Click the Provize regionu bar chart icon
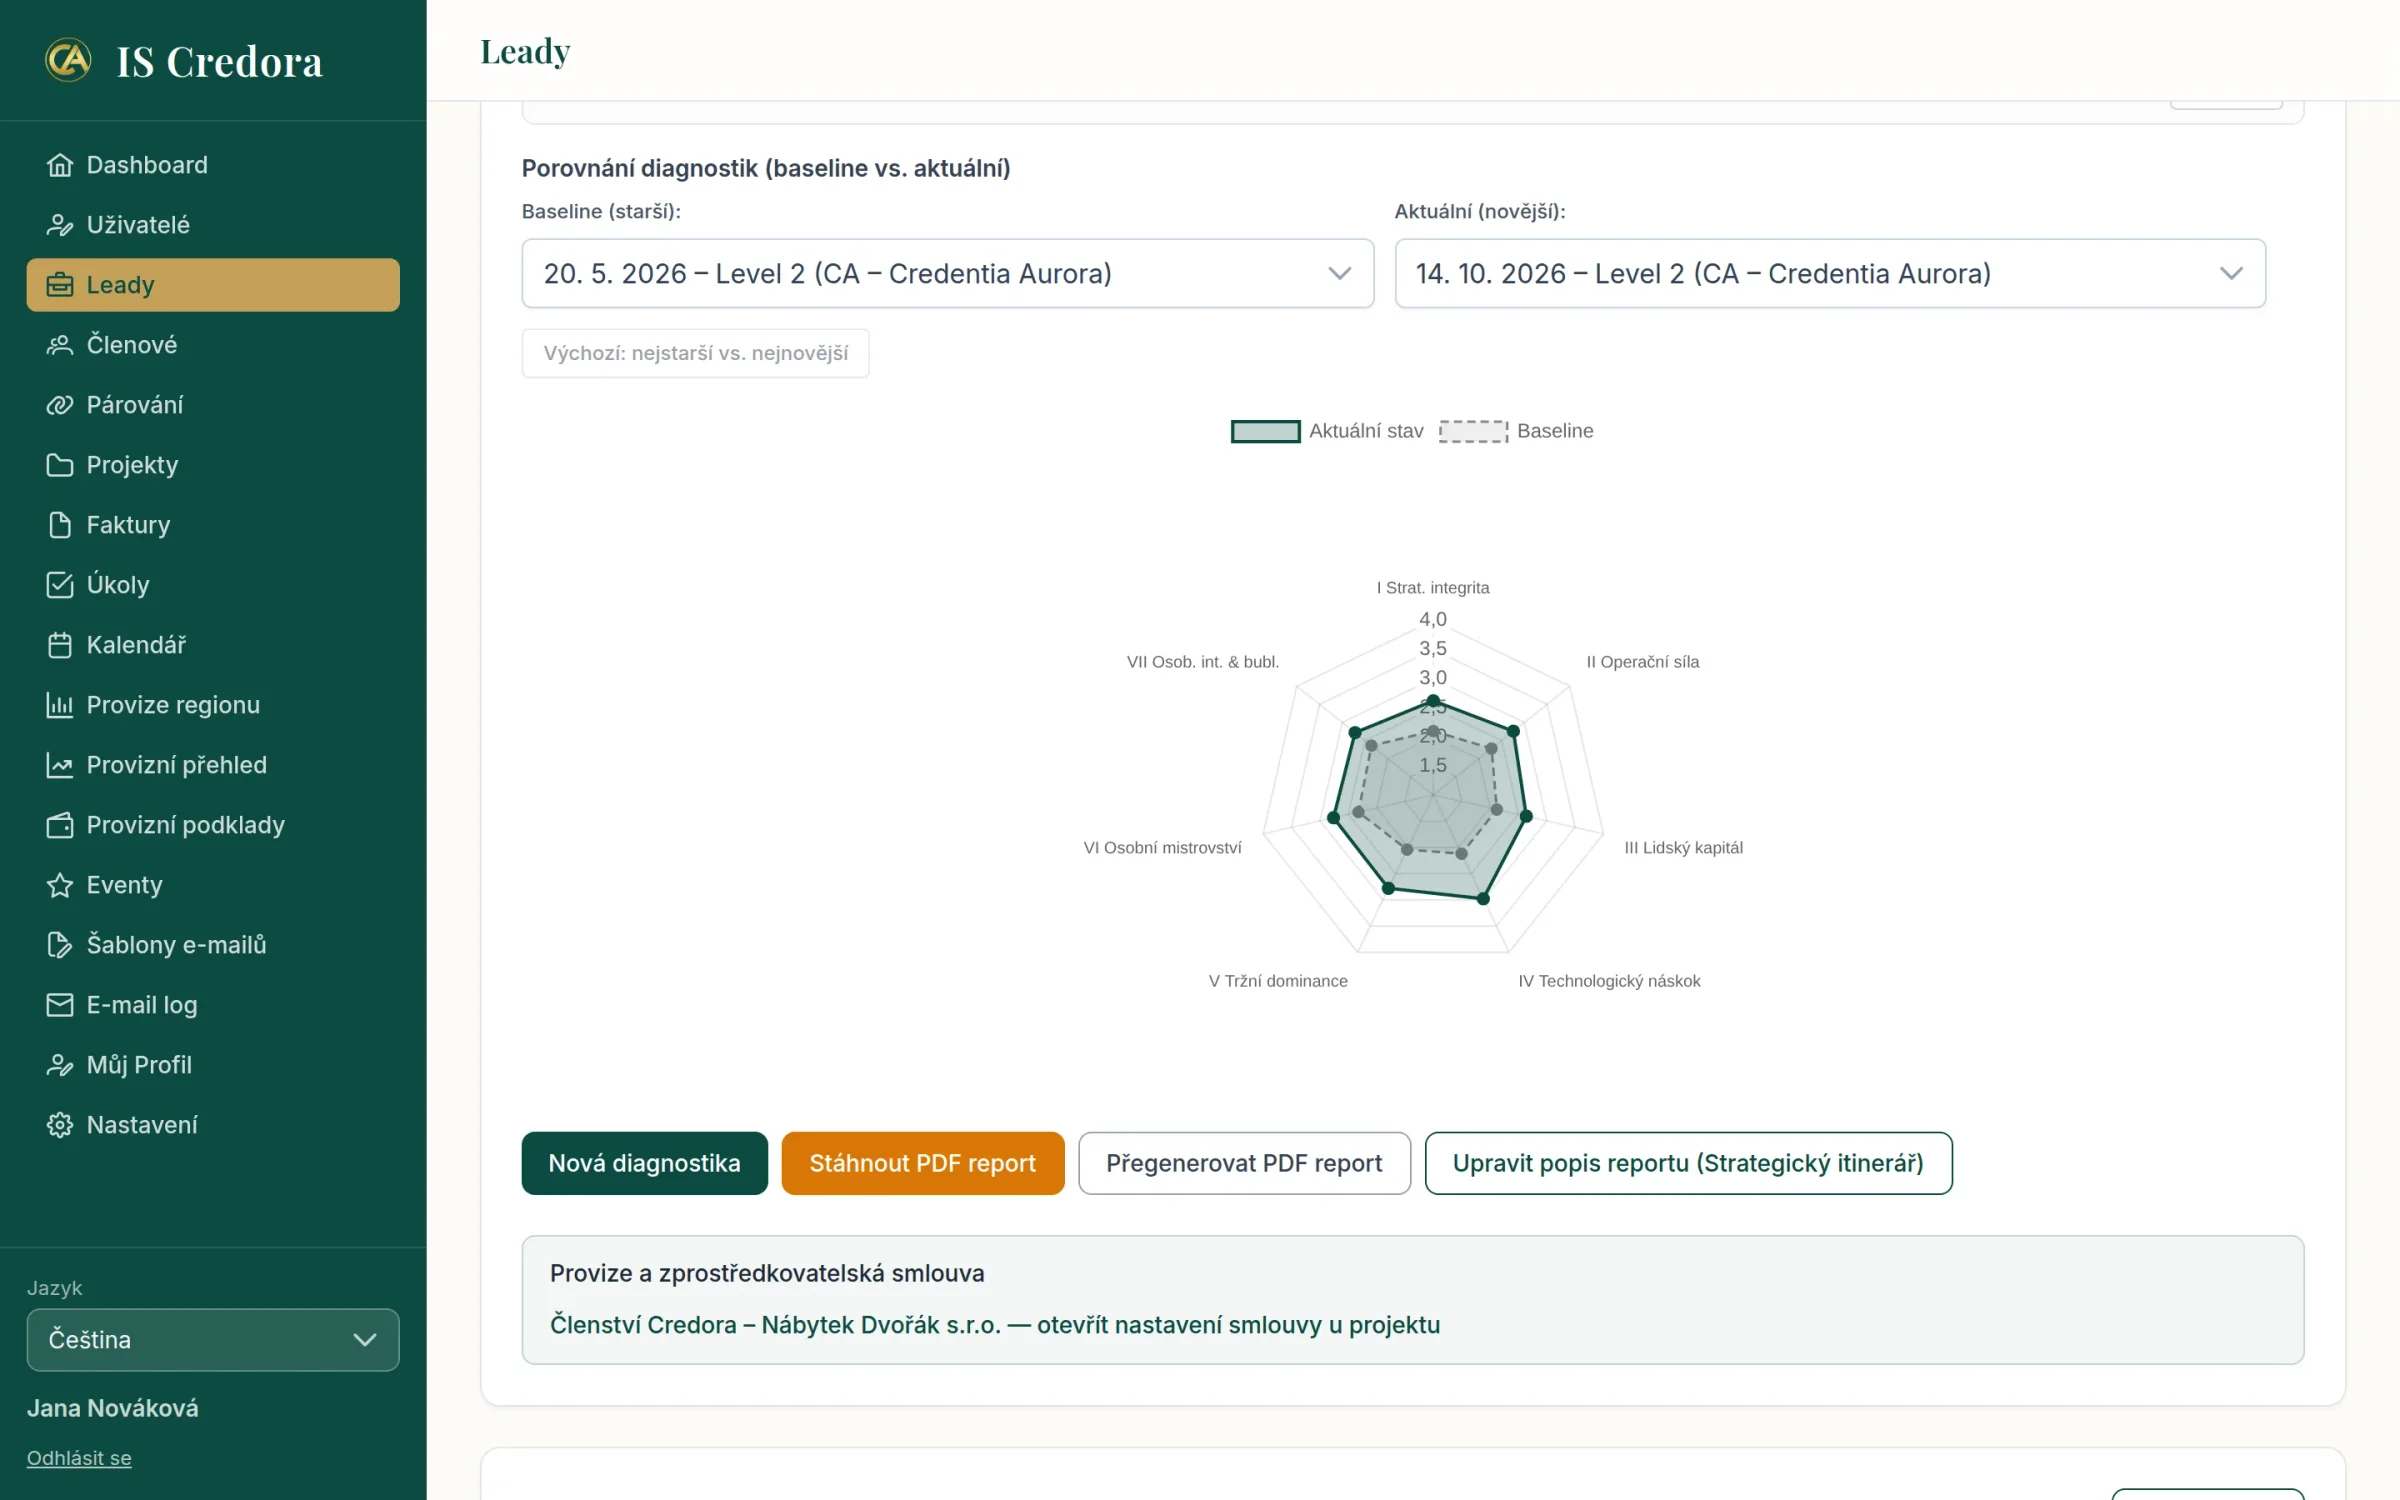 [60, 705]
